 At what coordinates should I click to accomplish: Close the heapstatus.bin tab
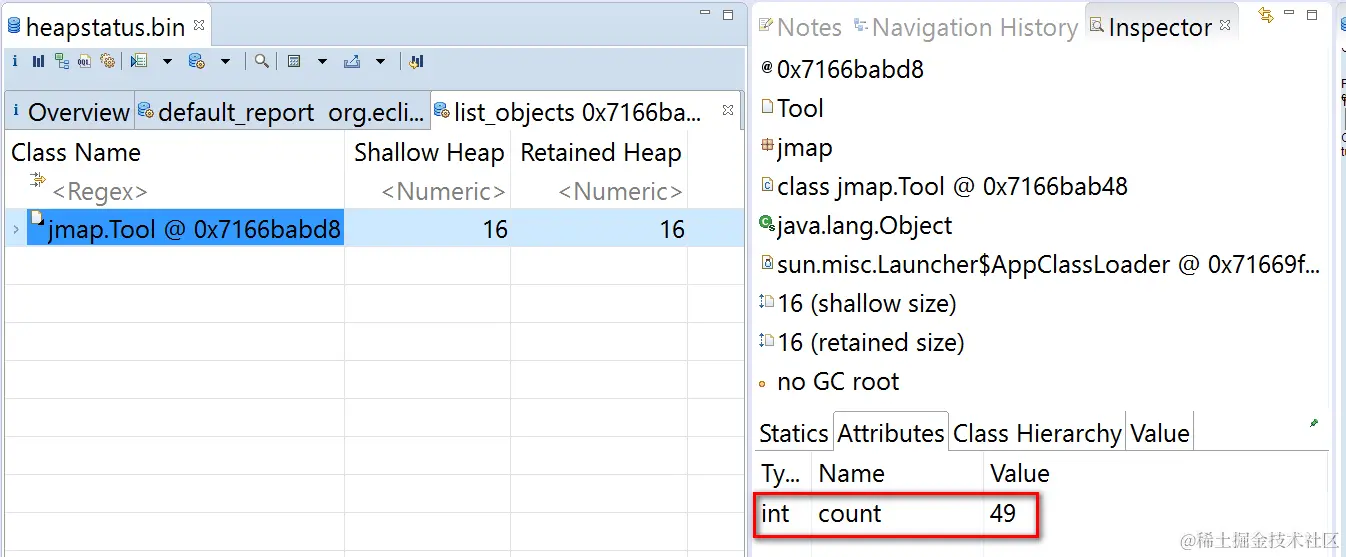(x=199, y=24)
